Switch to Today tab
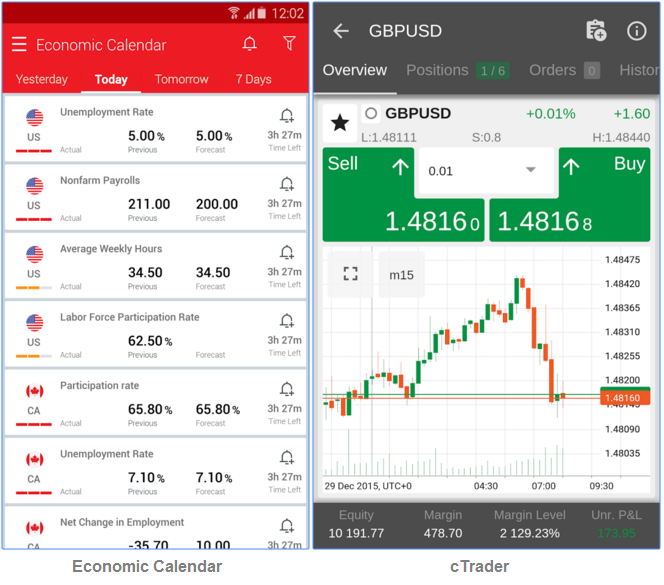This screenshot has height=585, width=664. (111, 79)
